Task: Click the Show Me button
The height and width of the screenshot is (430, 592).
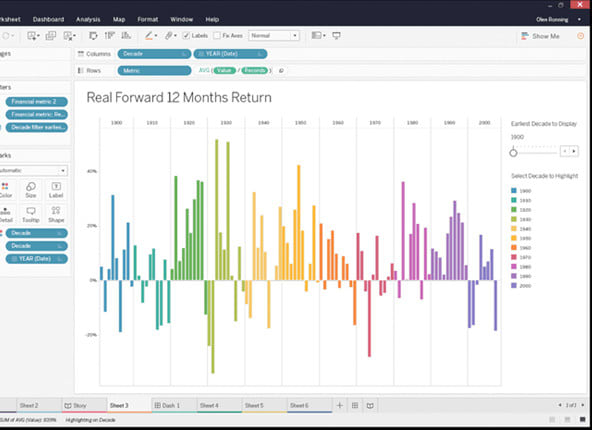Action: point(540,36)
